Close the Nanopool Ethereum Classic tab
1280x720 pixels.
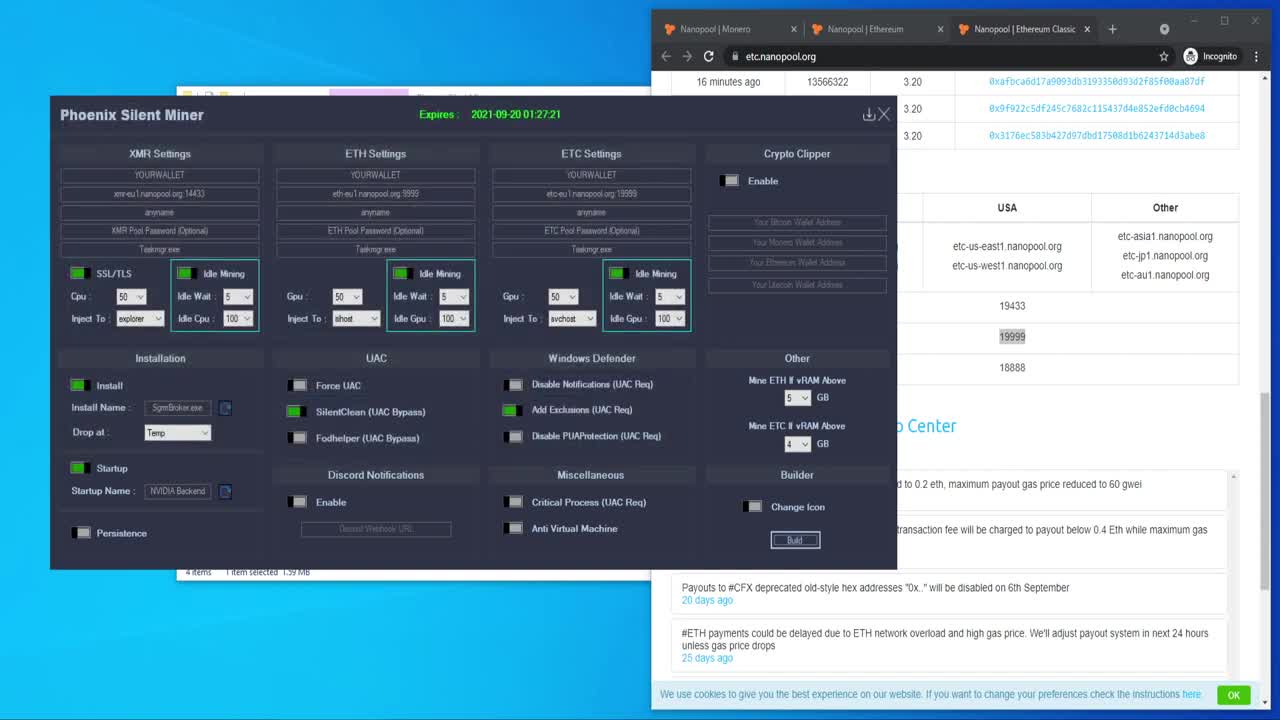pyautogui.click(x=1087, y=29)
